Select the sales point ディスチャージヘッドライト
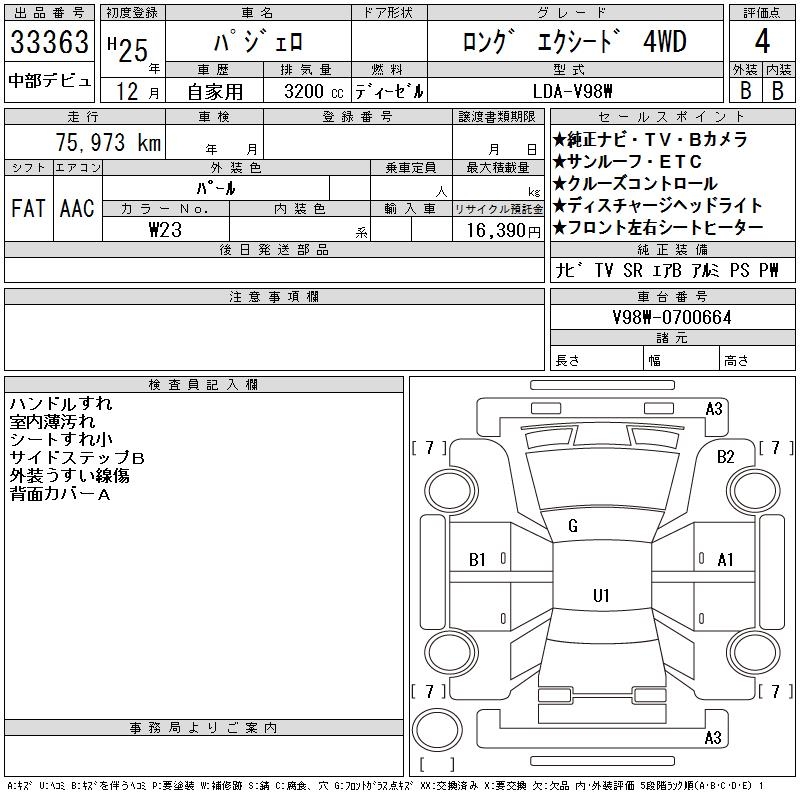Viewport: 800px width, 800px height. click(x=658, y=206)
